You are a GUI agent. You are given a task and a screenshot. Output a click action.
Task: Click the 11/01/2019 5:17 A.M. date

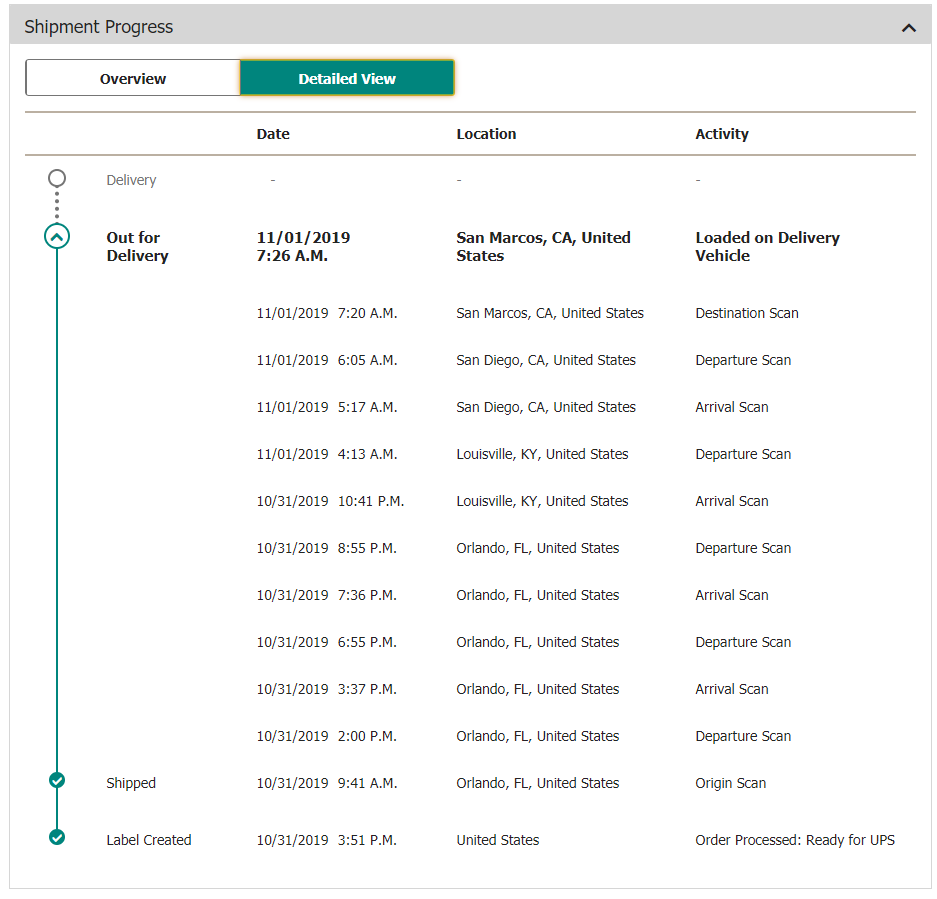coord(327,407)
